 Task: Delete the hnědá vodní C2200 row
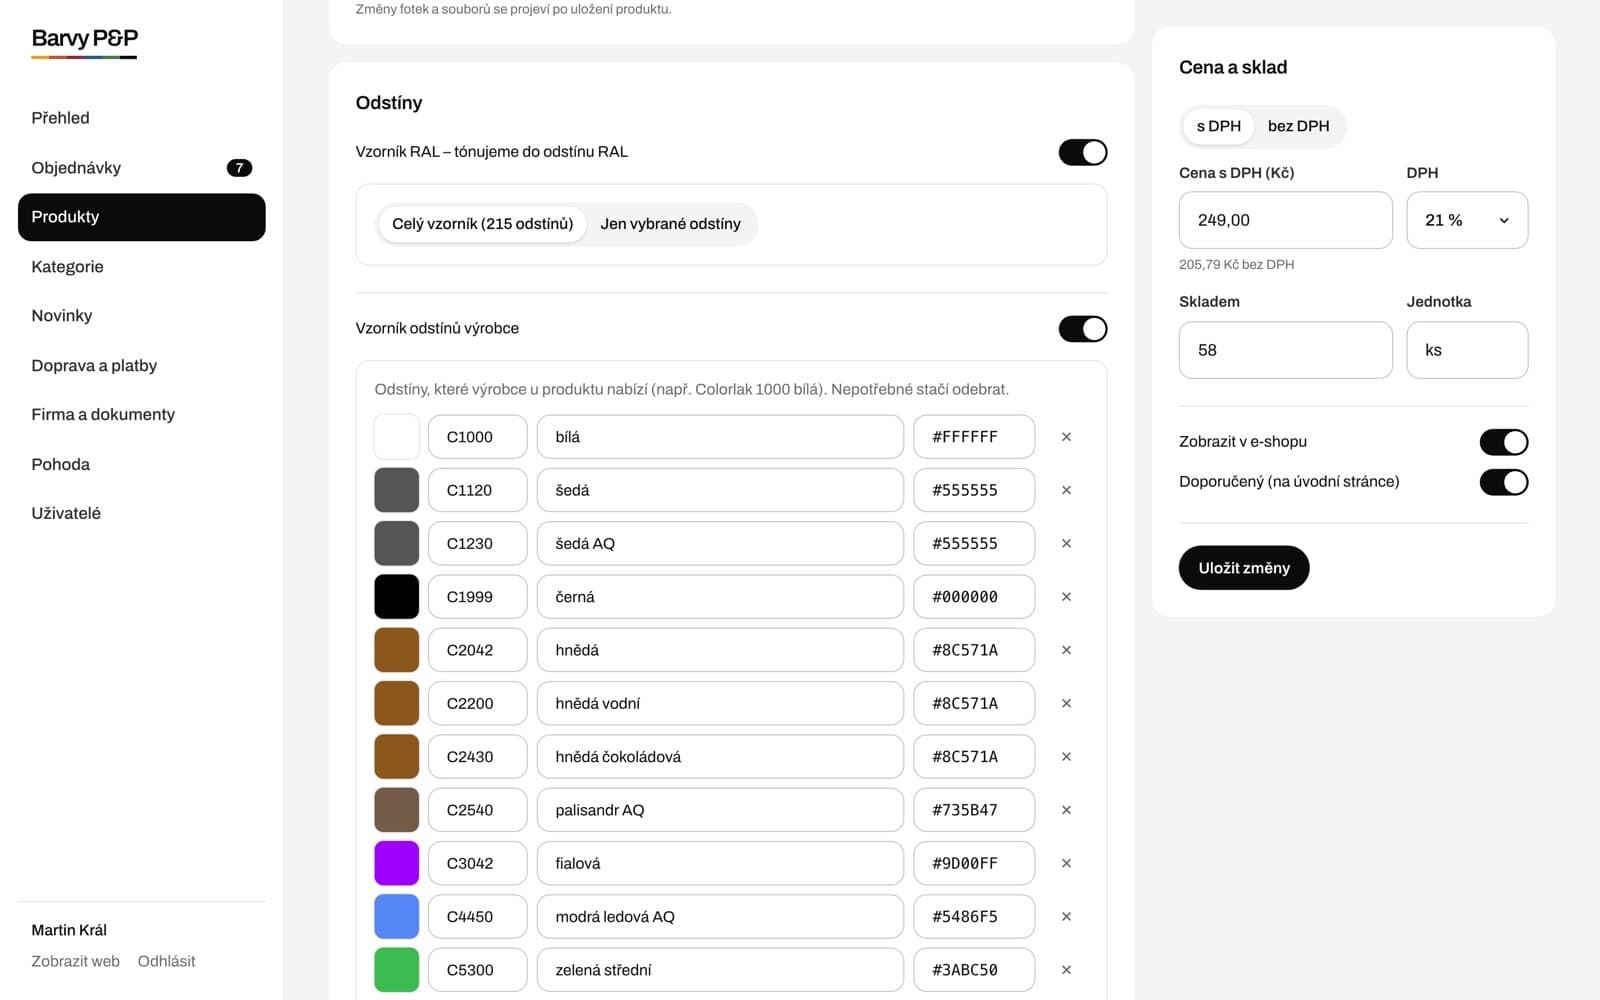click(1066, 703)
